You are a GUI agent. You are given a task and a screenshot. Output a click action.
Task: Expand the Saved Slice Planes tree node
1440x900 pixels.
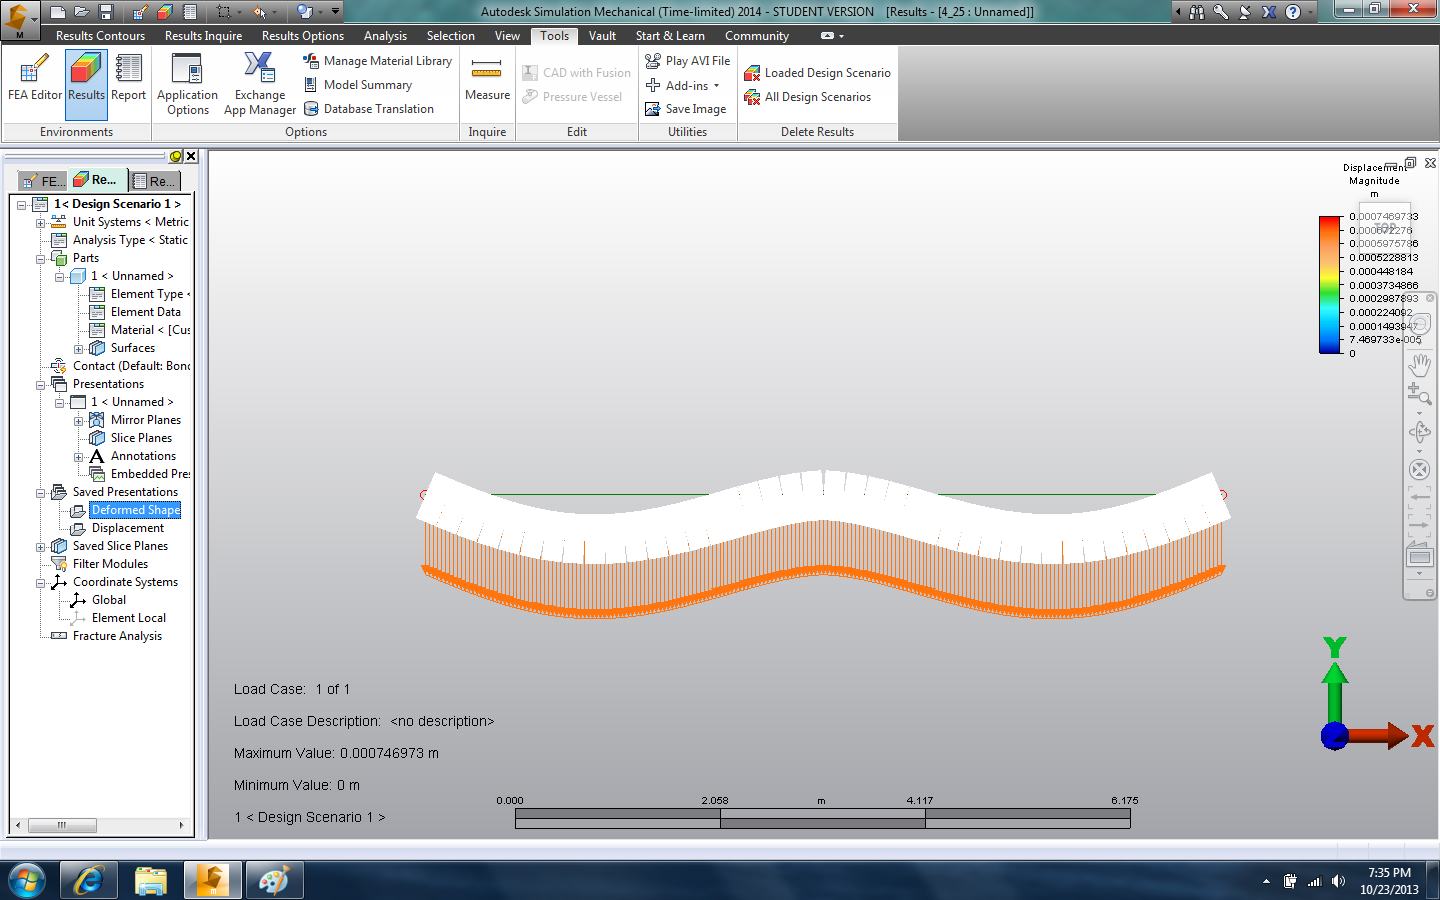coord(40,547)
